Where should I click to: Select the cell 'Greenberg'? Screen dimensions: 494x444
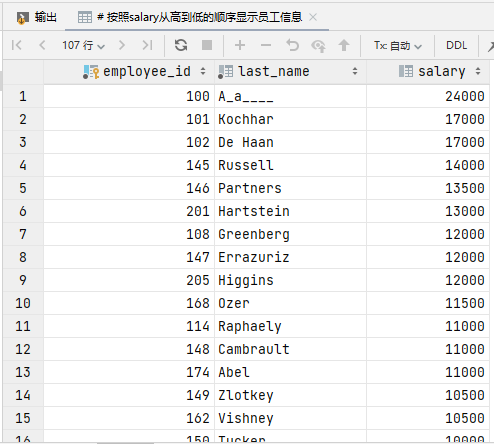pos(290,234)
